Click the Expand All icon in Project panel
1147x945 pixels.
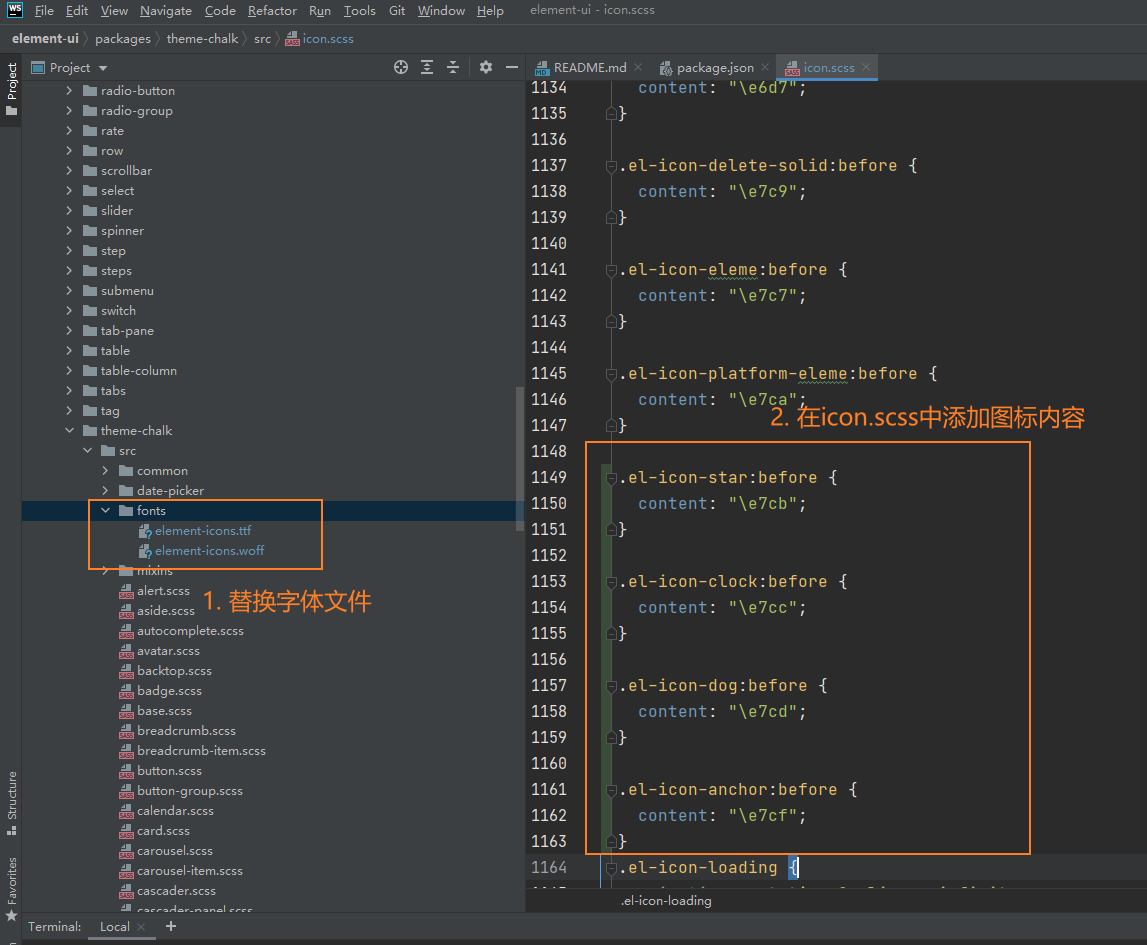point(427,67)
